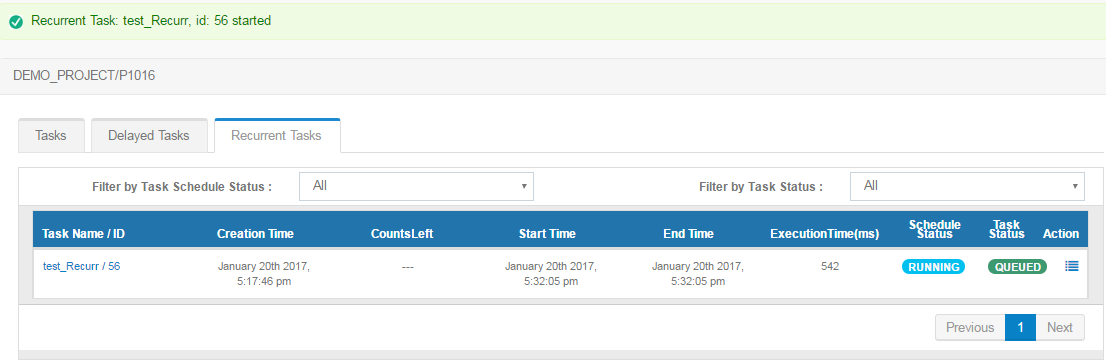This screenshot has height=362, width=1106.
Task: Switch to the Delayed Tasks tab
Action: click(149, 135)
